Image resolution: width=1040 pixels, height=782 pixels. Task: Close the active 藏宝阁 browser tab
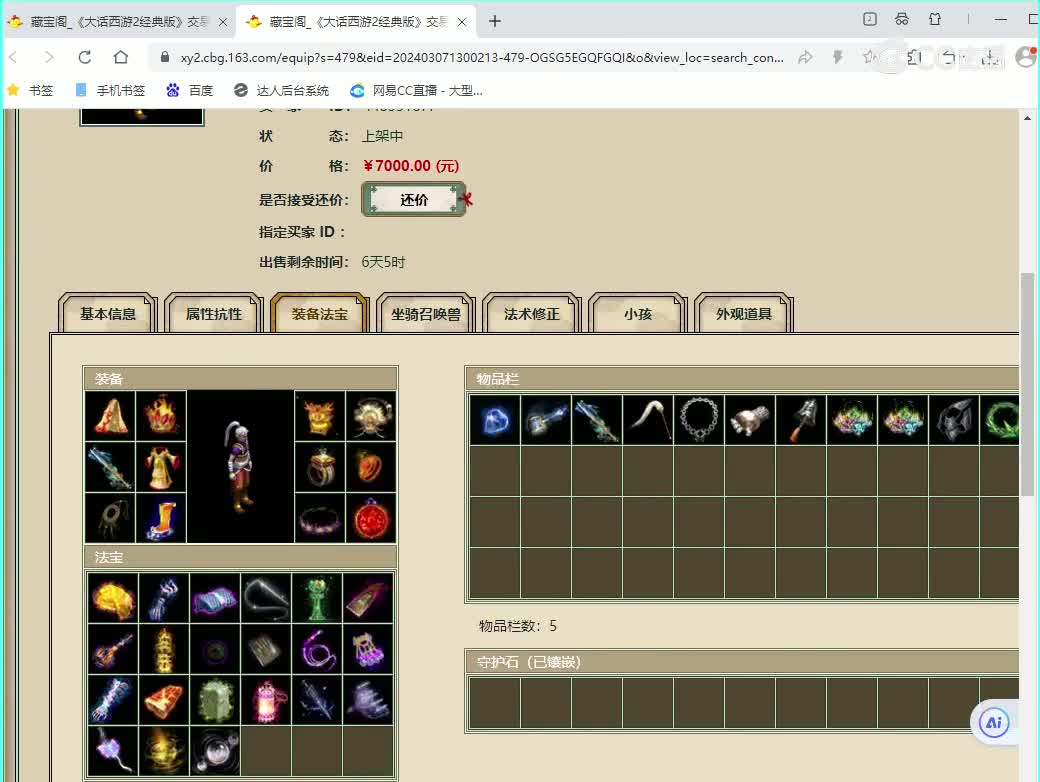(x=462, y=22)
